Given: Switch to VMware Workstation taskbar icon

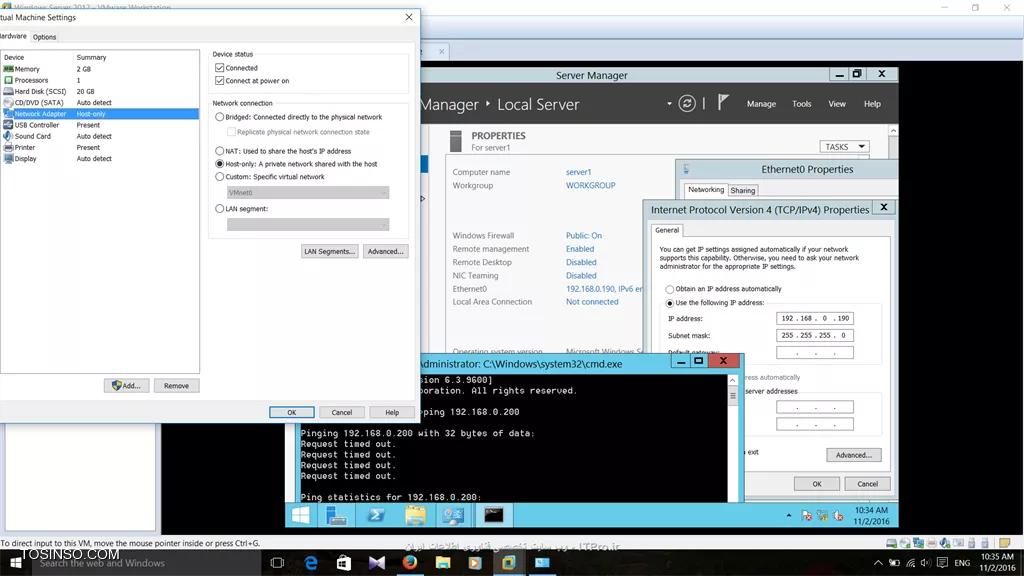Looking at the screenshot, I should pyautogui.click(x=509, y=562).
